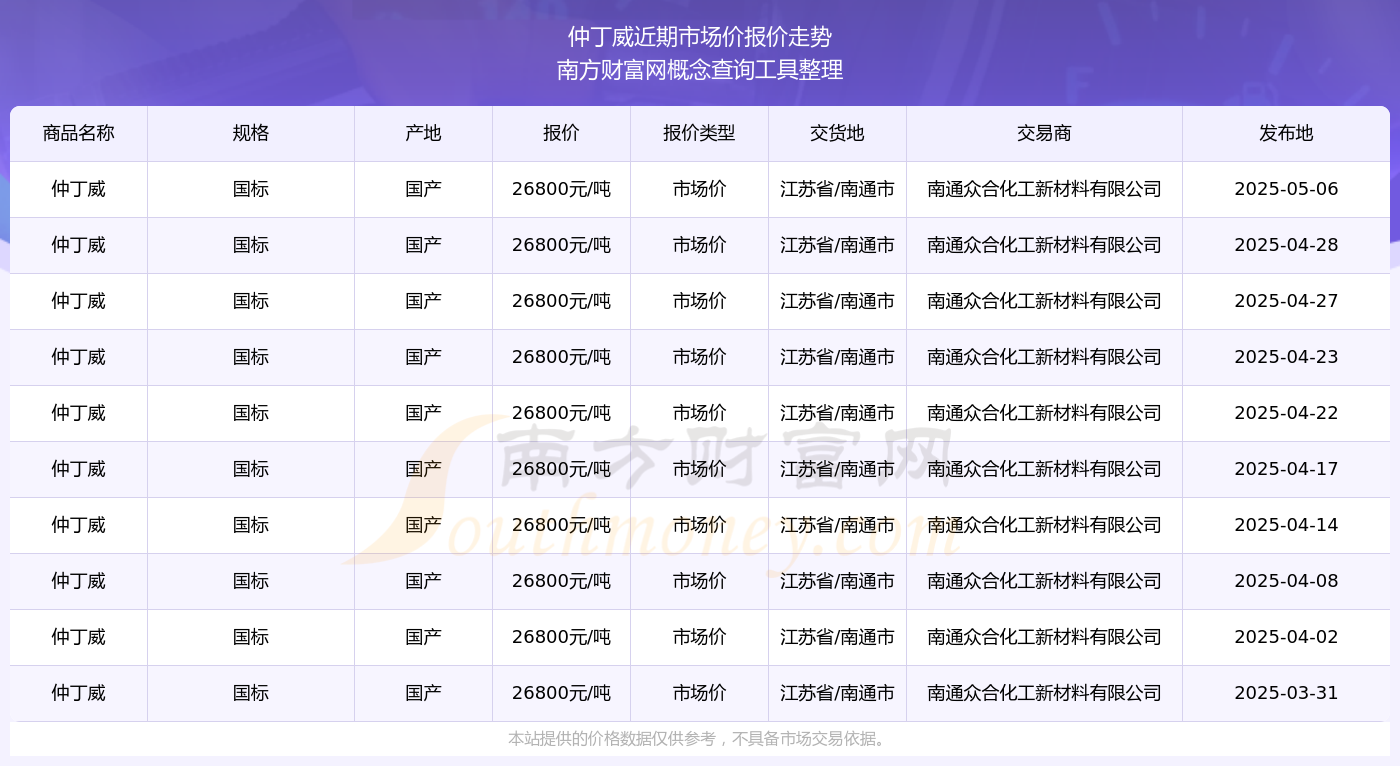Click 江苏省/南通市 in the 2025-04-27 row
The image size is (1400, 766).
click(x=837, y=301)
